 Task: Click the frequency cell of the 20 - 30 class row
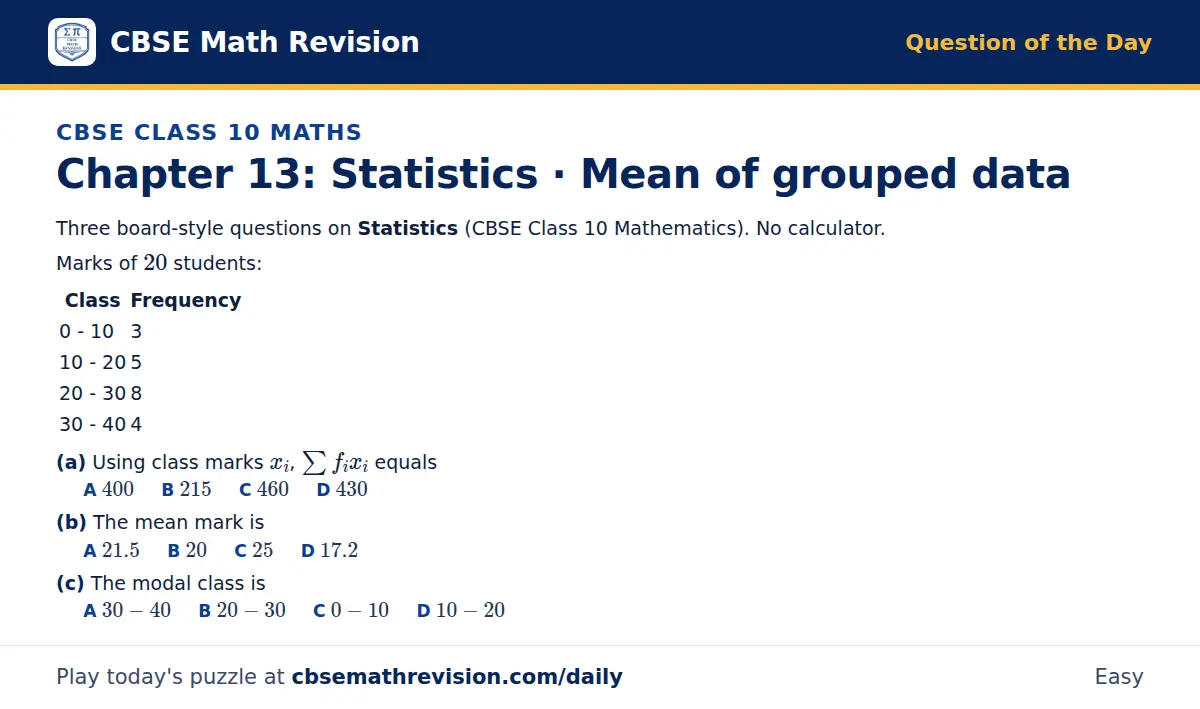click(x=136, y=393)
